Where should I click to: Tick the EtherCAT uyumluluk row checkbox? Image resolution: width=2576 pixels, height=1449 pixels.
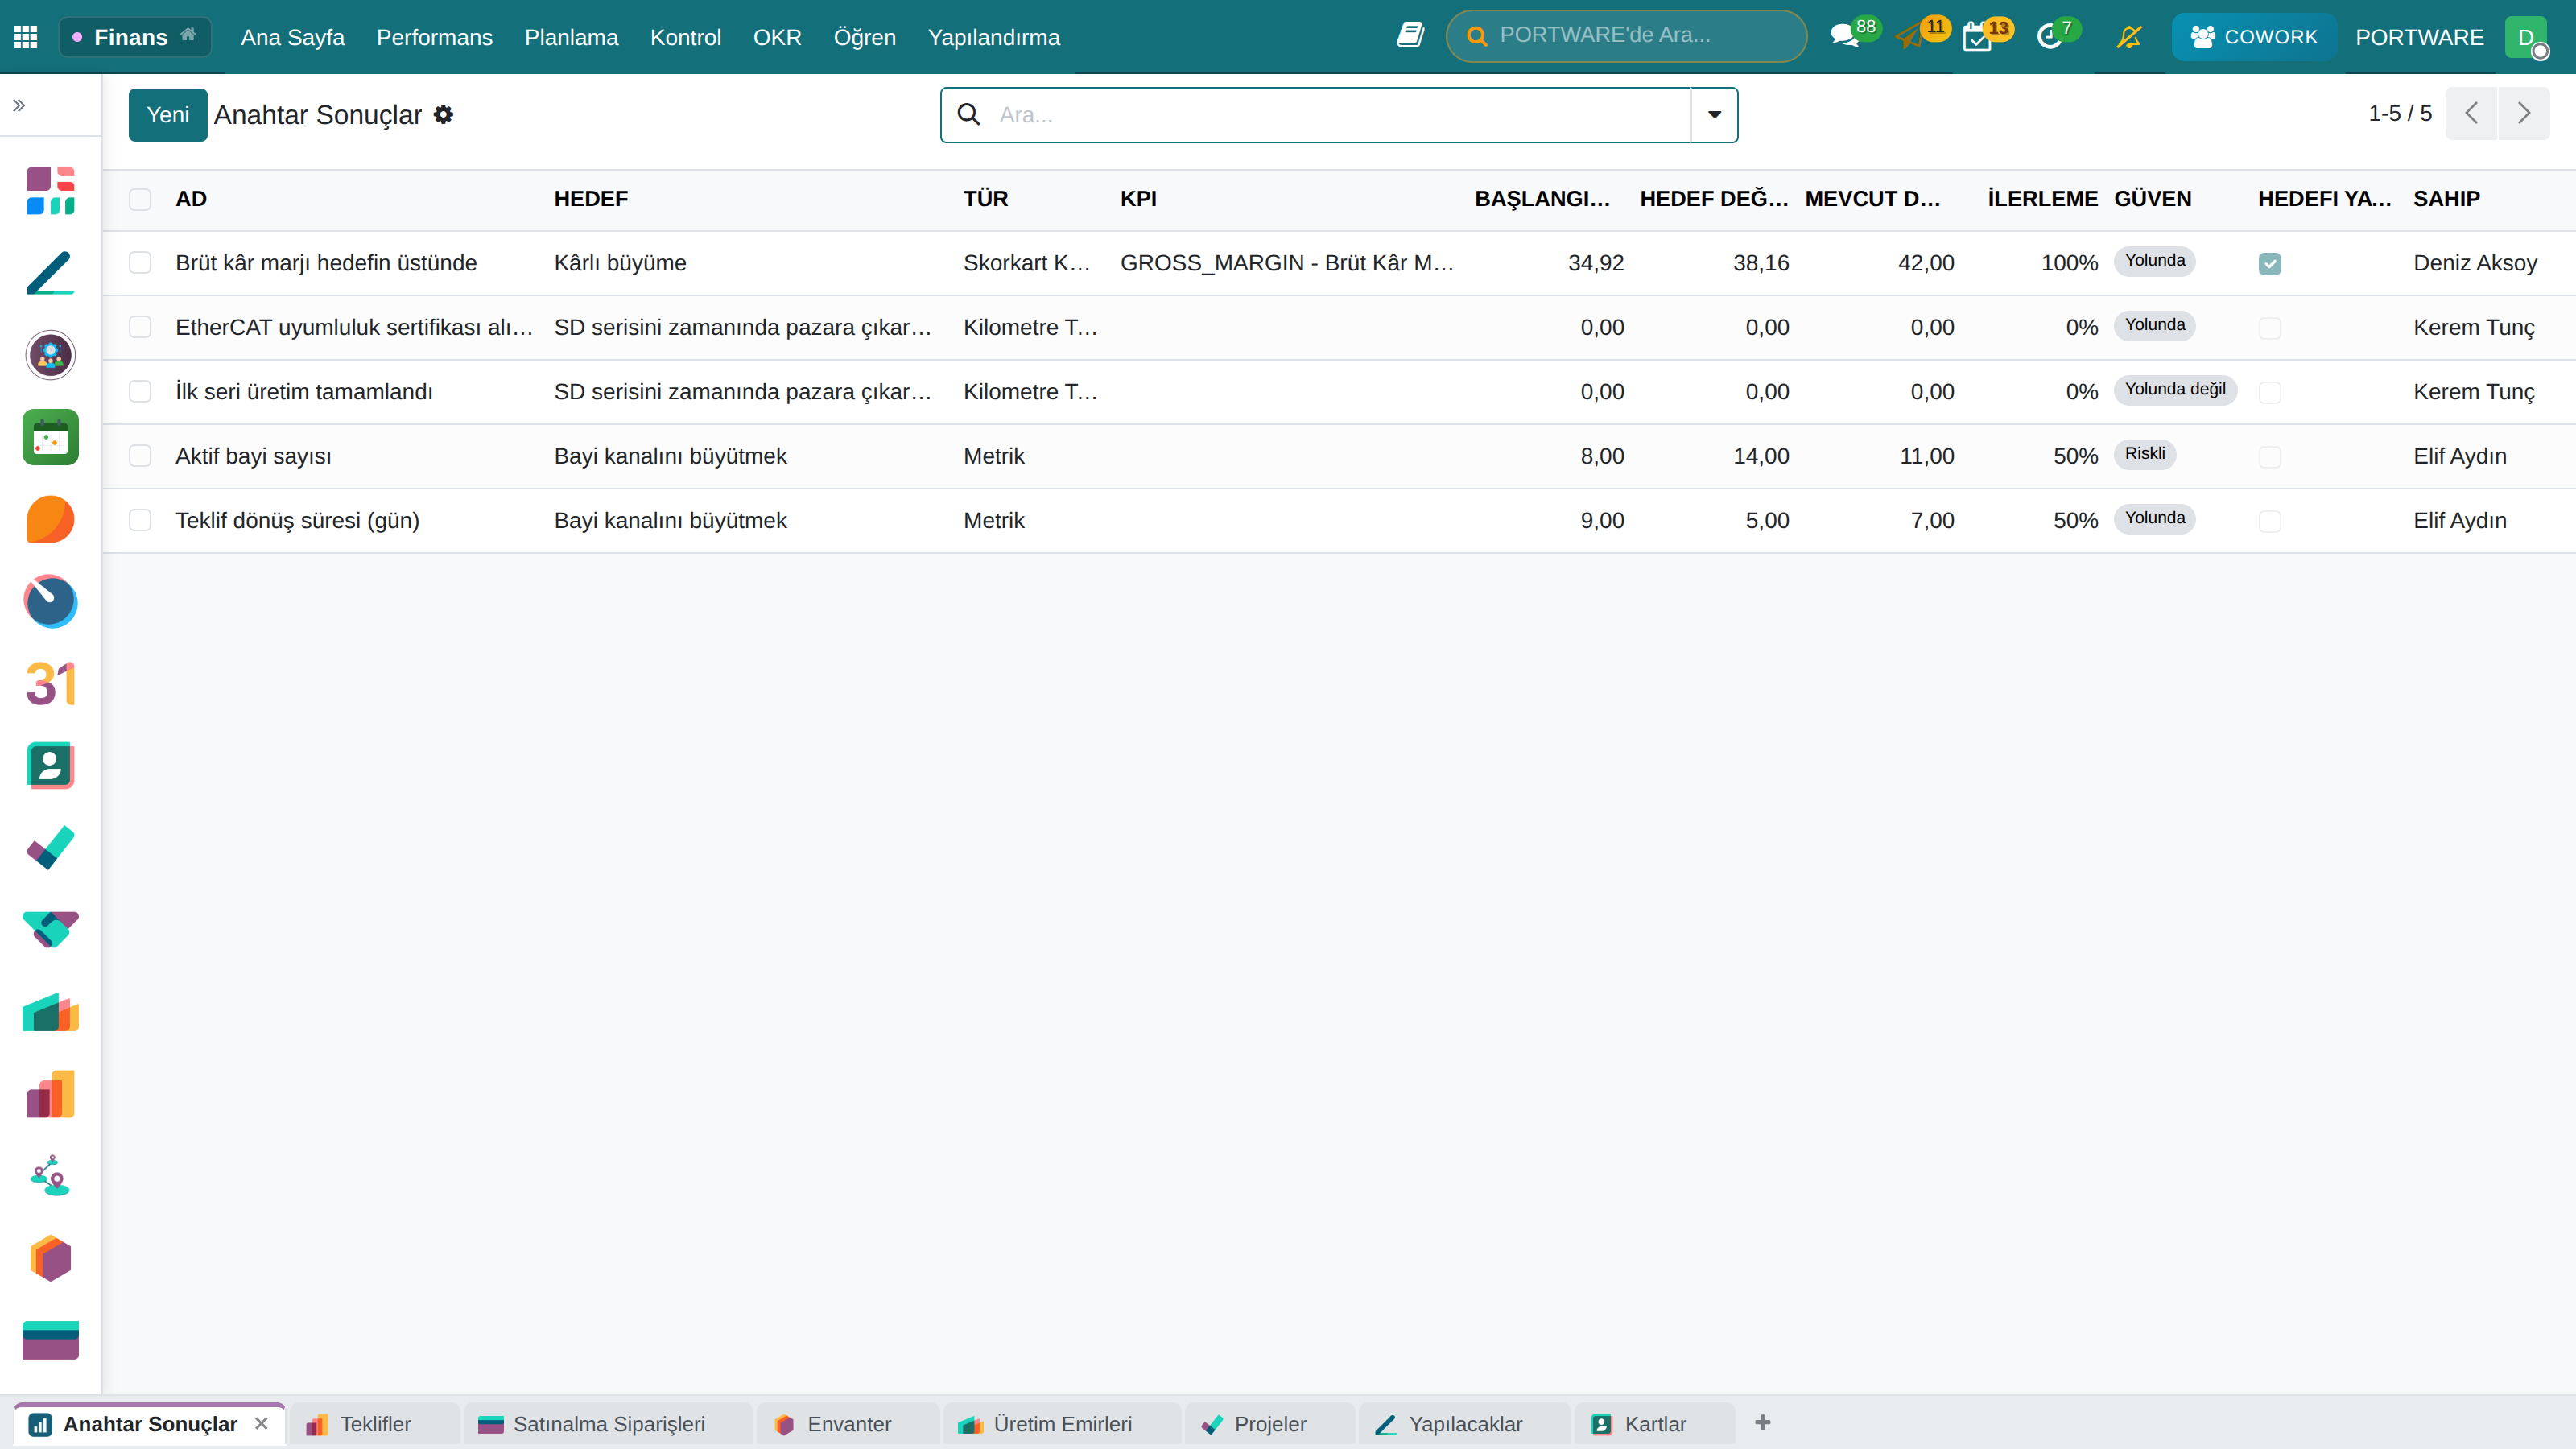(x=140, y=327)
